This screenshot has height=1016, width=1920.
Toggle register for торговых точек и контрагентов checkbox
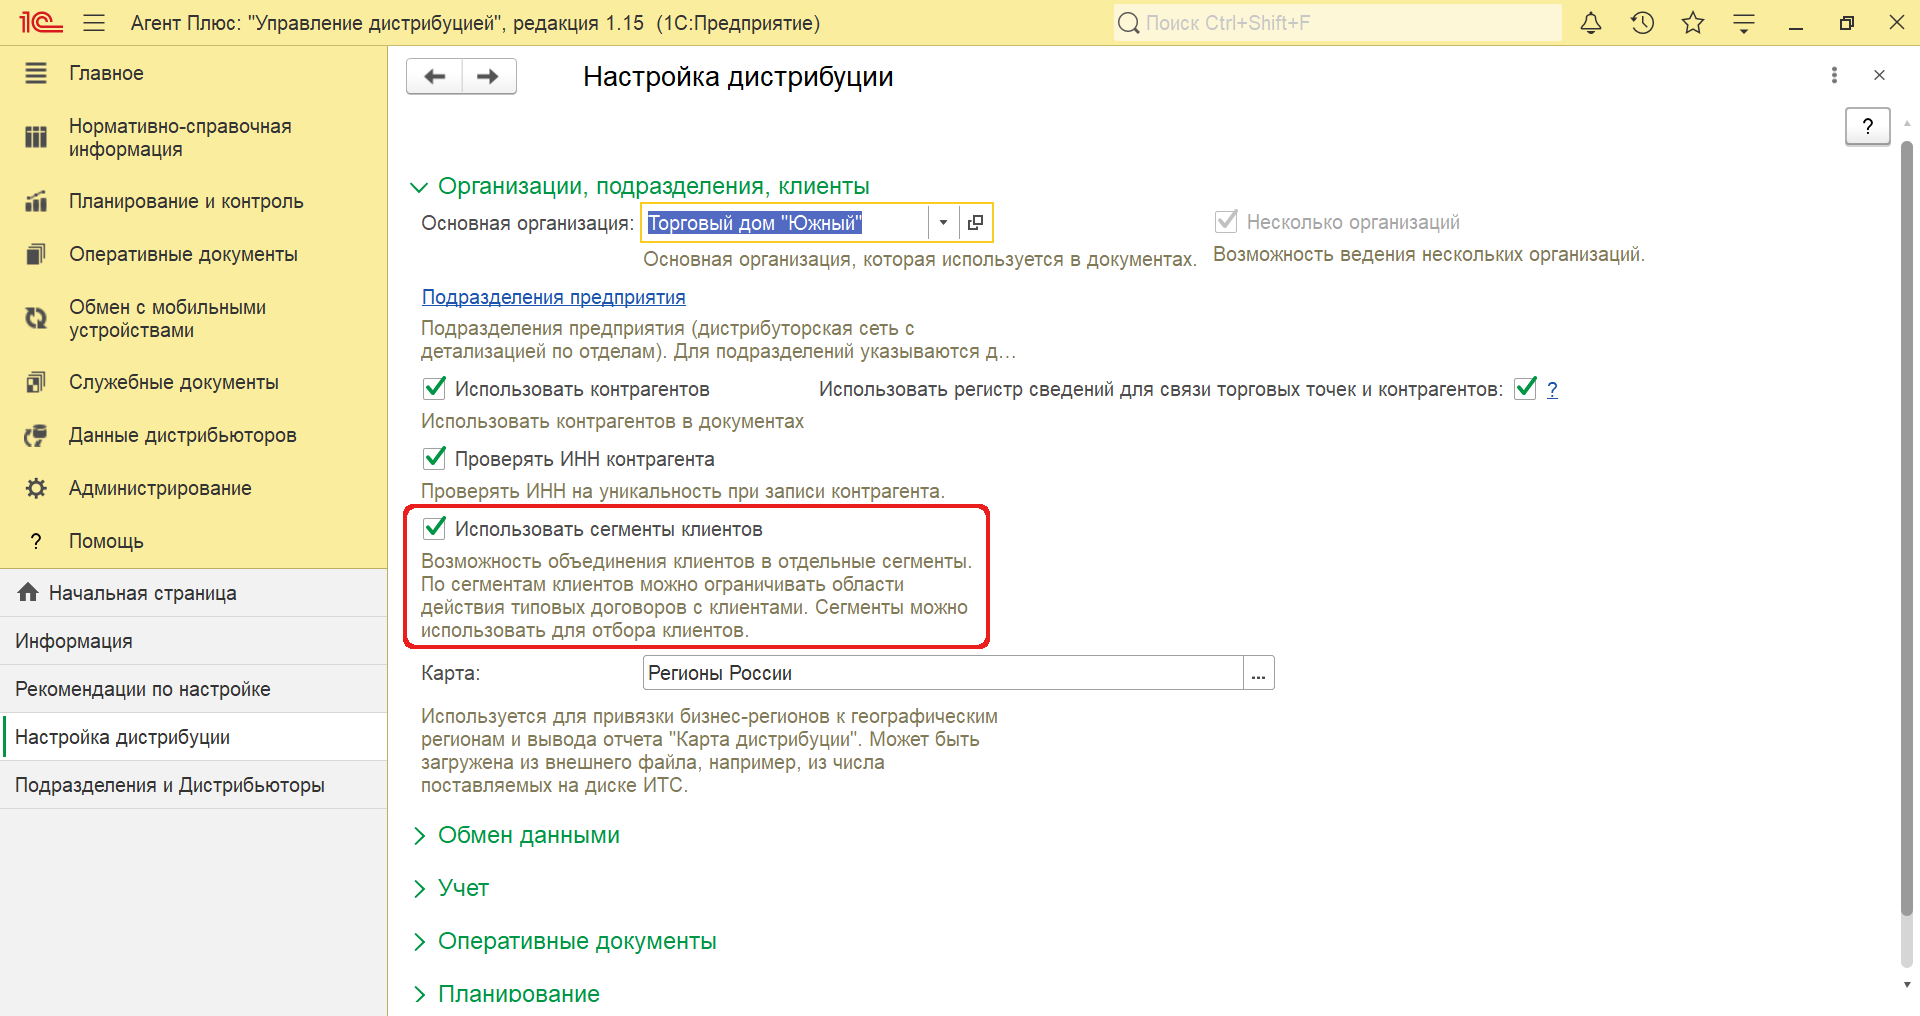(x=1525, y=388)
